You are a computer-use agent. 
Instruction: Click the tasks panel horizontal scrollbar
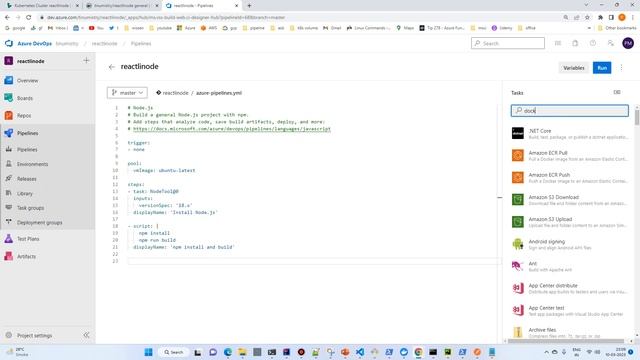click(x=565, y=341)
